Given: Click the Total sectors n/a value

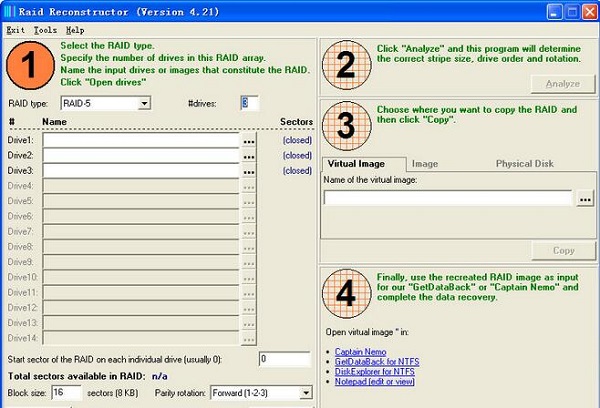Looking at the screenshot, I should tap(160, 376).
